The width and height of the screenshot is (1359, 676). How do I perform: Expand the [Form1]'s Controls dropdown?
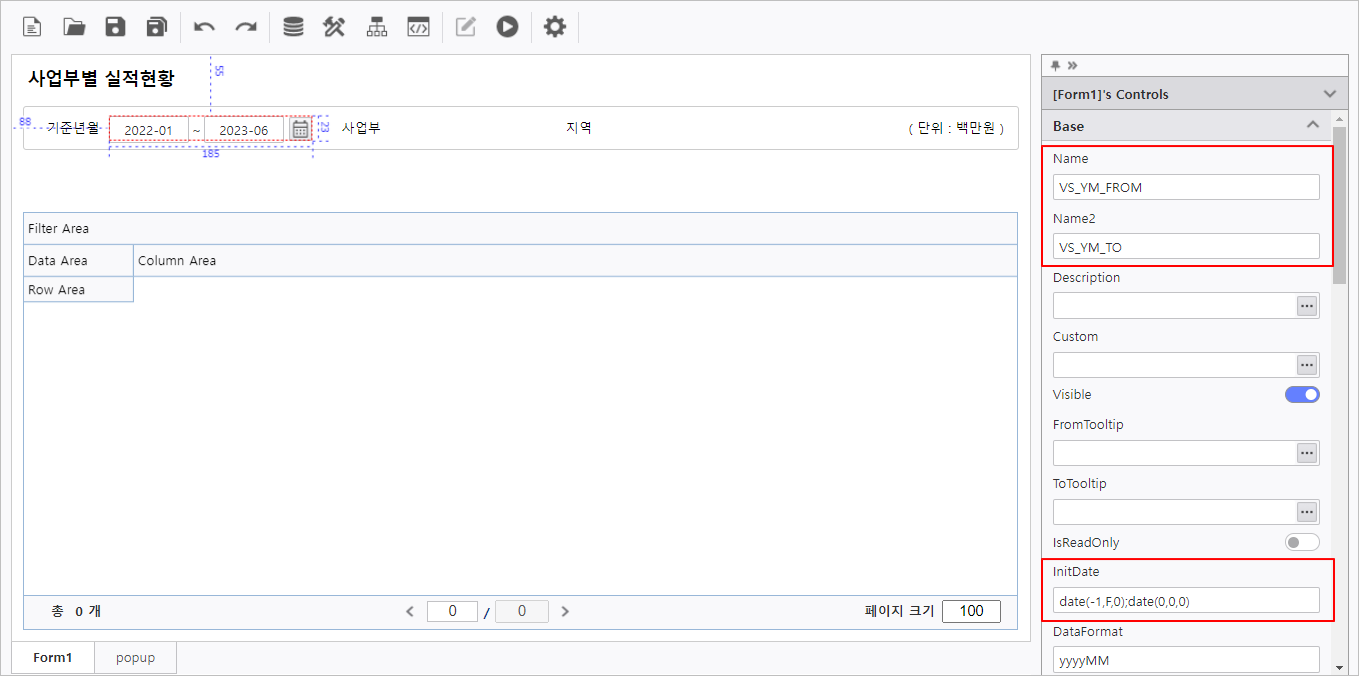1329,94
